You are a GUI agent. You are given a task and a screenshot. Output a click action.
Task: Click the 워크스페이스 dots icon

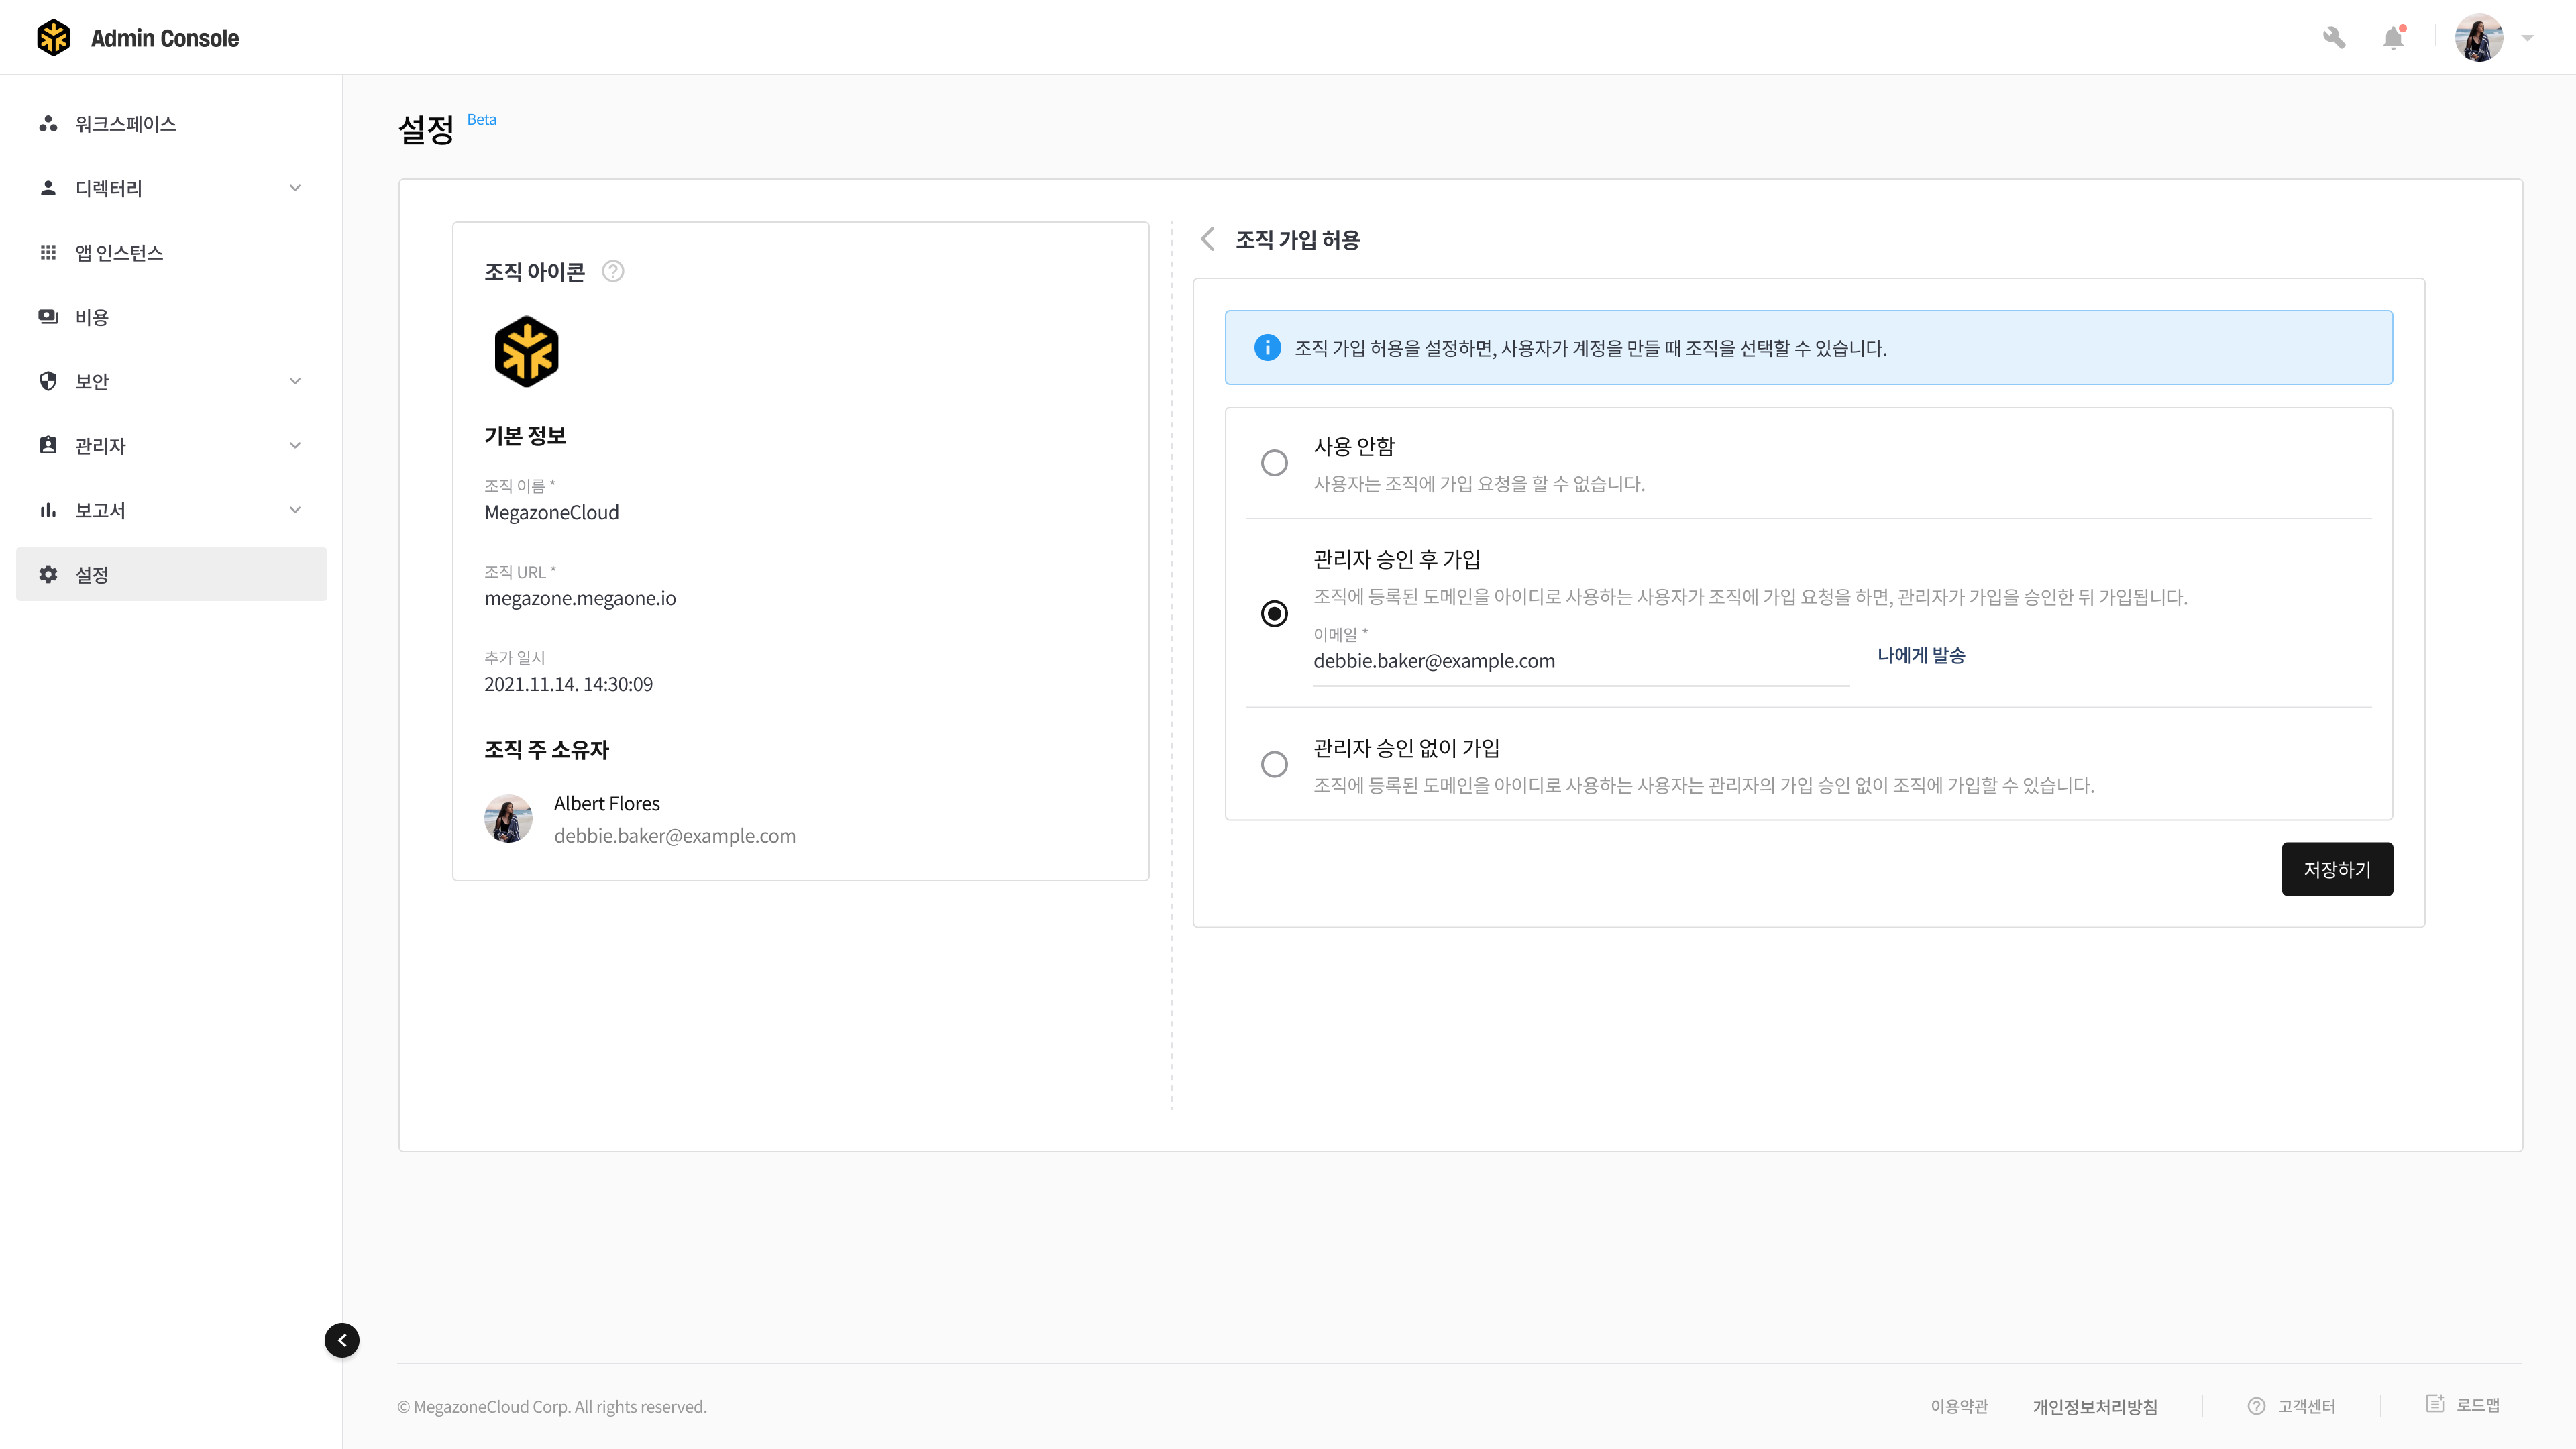click(x=48, y=124)
